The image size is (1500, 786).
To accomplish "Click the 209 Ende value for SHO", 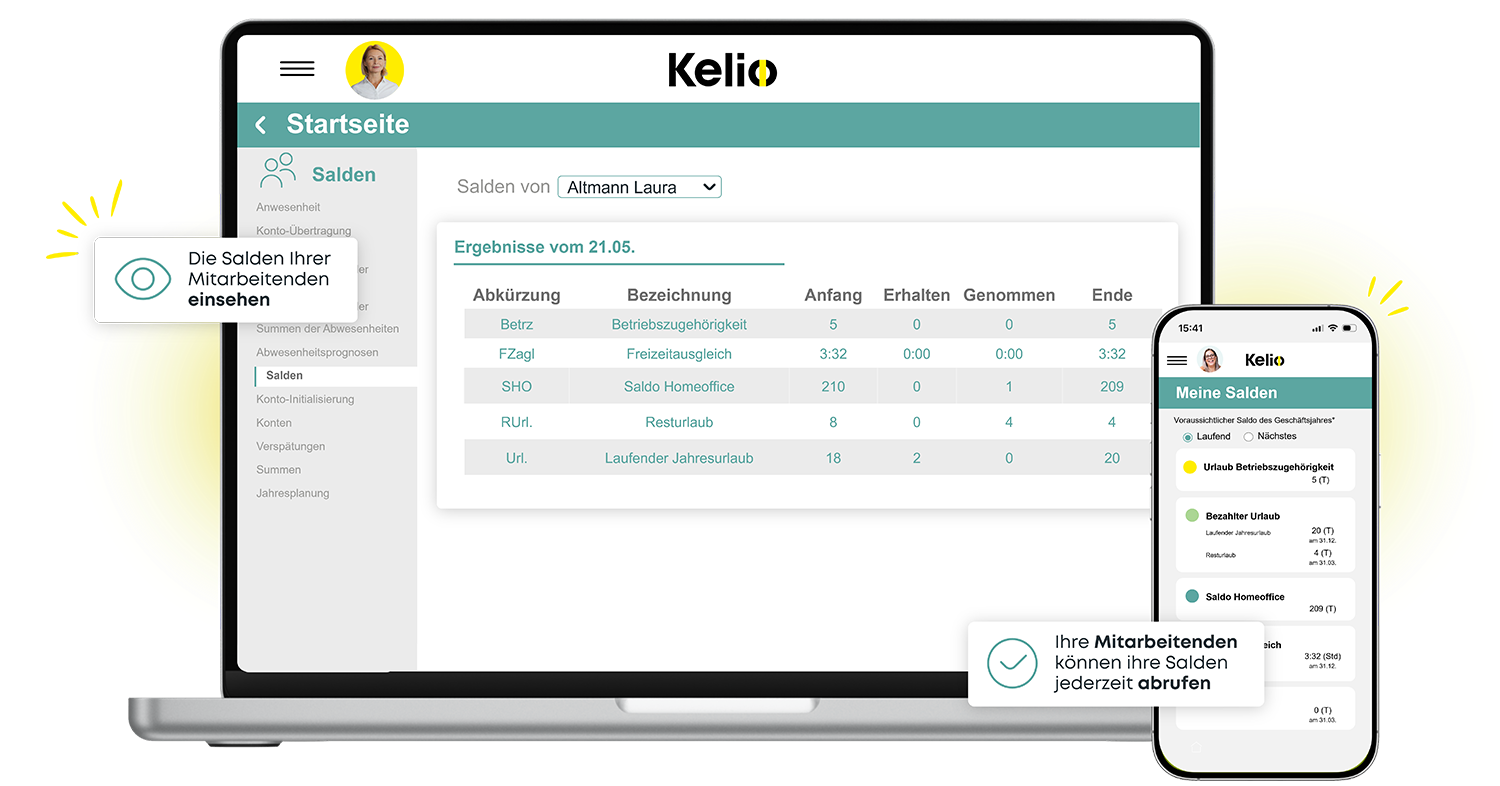I will [x=1112, y=386].
